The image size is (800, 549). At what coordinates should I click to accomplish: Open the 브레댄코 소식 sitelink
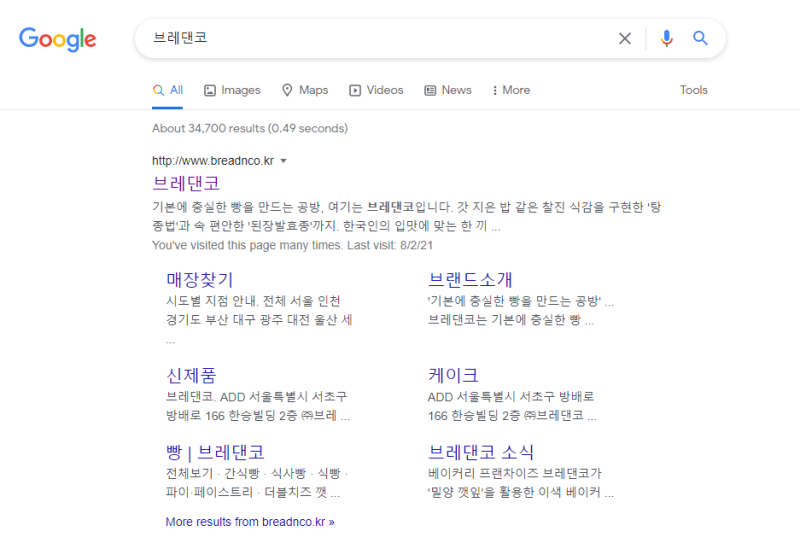[x=481, y=453]
